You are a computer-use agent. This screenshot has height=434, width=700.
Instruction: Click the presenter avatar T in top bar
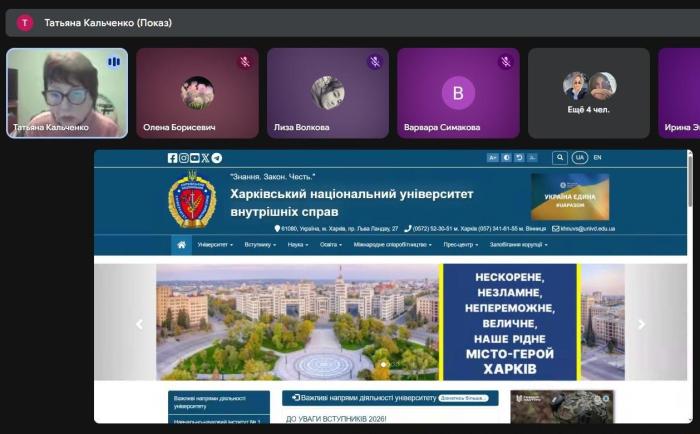25,23
